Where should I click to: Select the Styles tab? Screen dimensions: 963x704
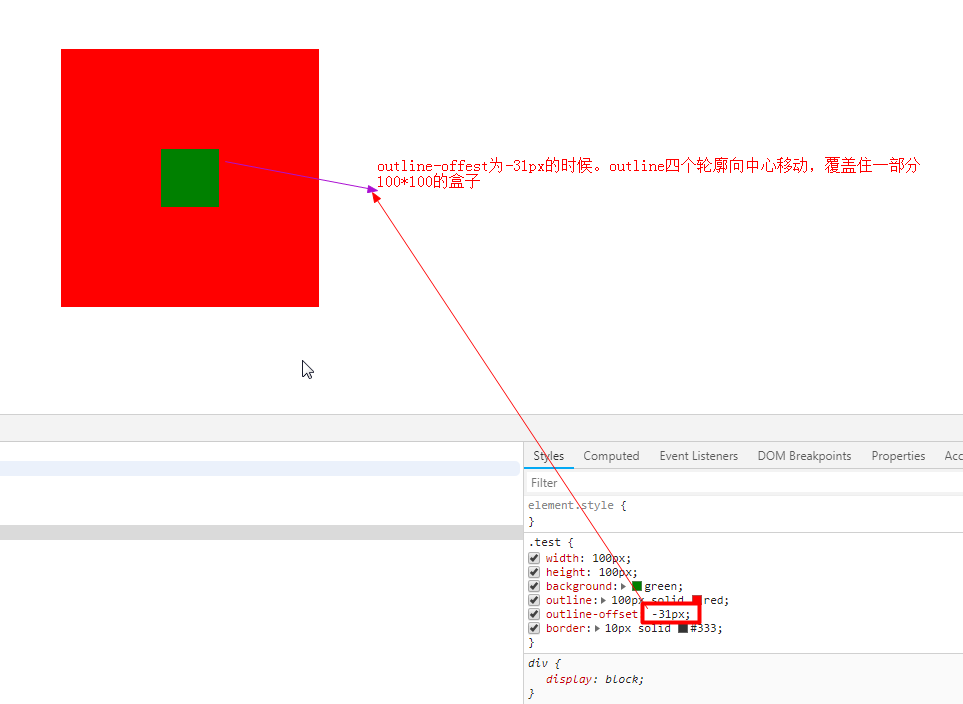click(548, 456)
